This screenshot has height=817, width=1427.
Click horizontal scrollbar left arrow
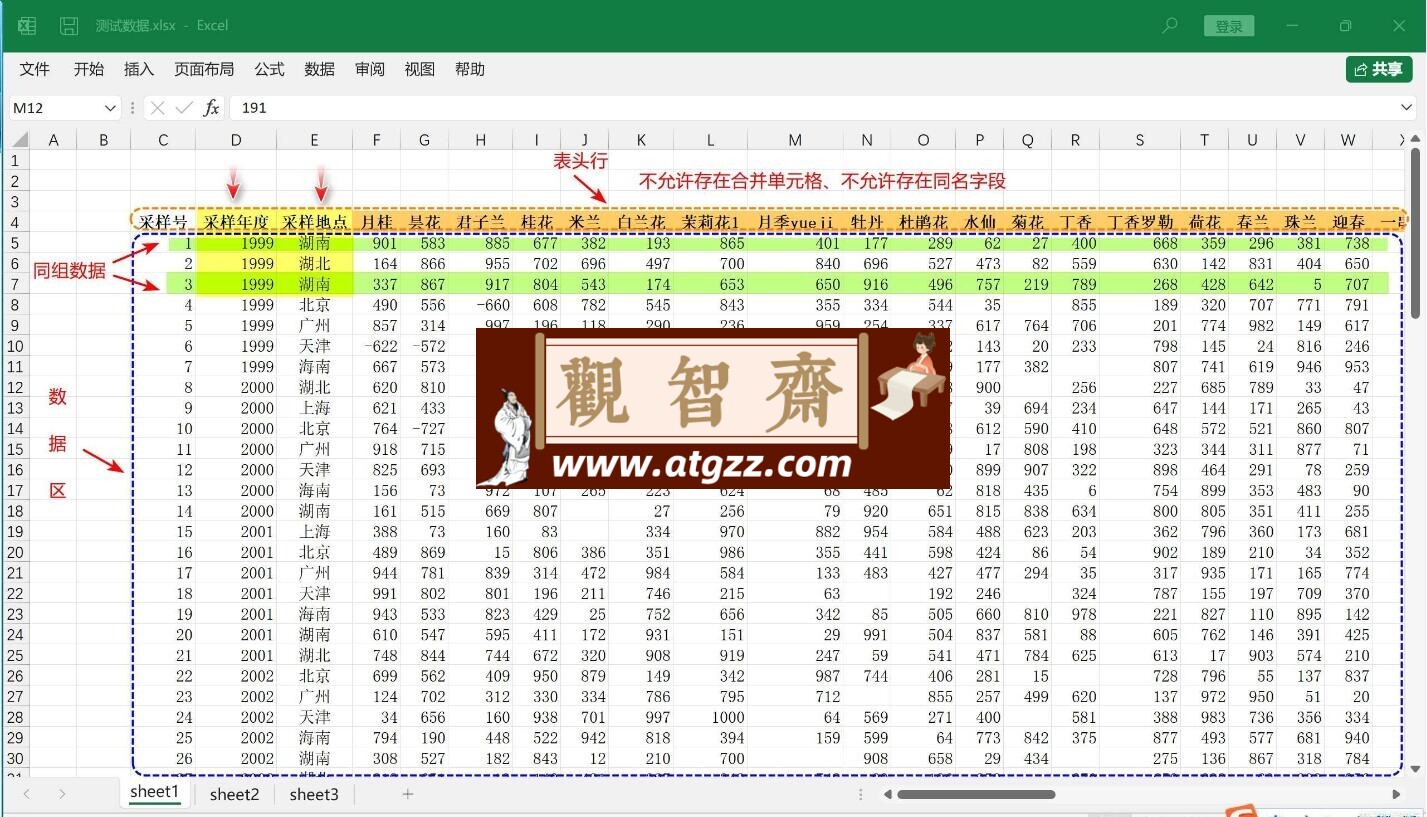click(886, 795)
